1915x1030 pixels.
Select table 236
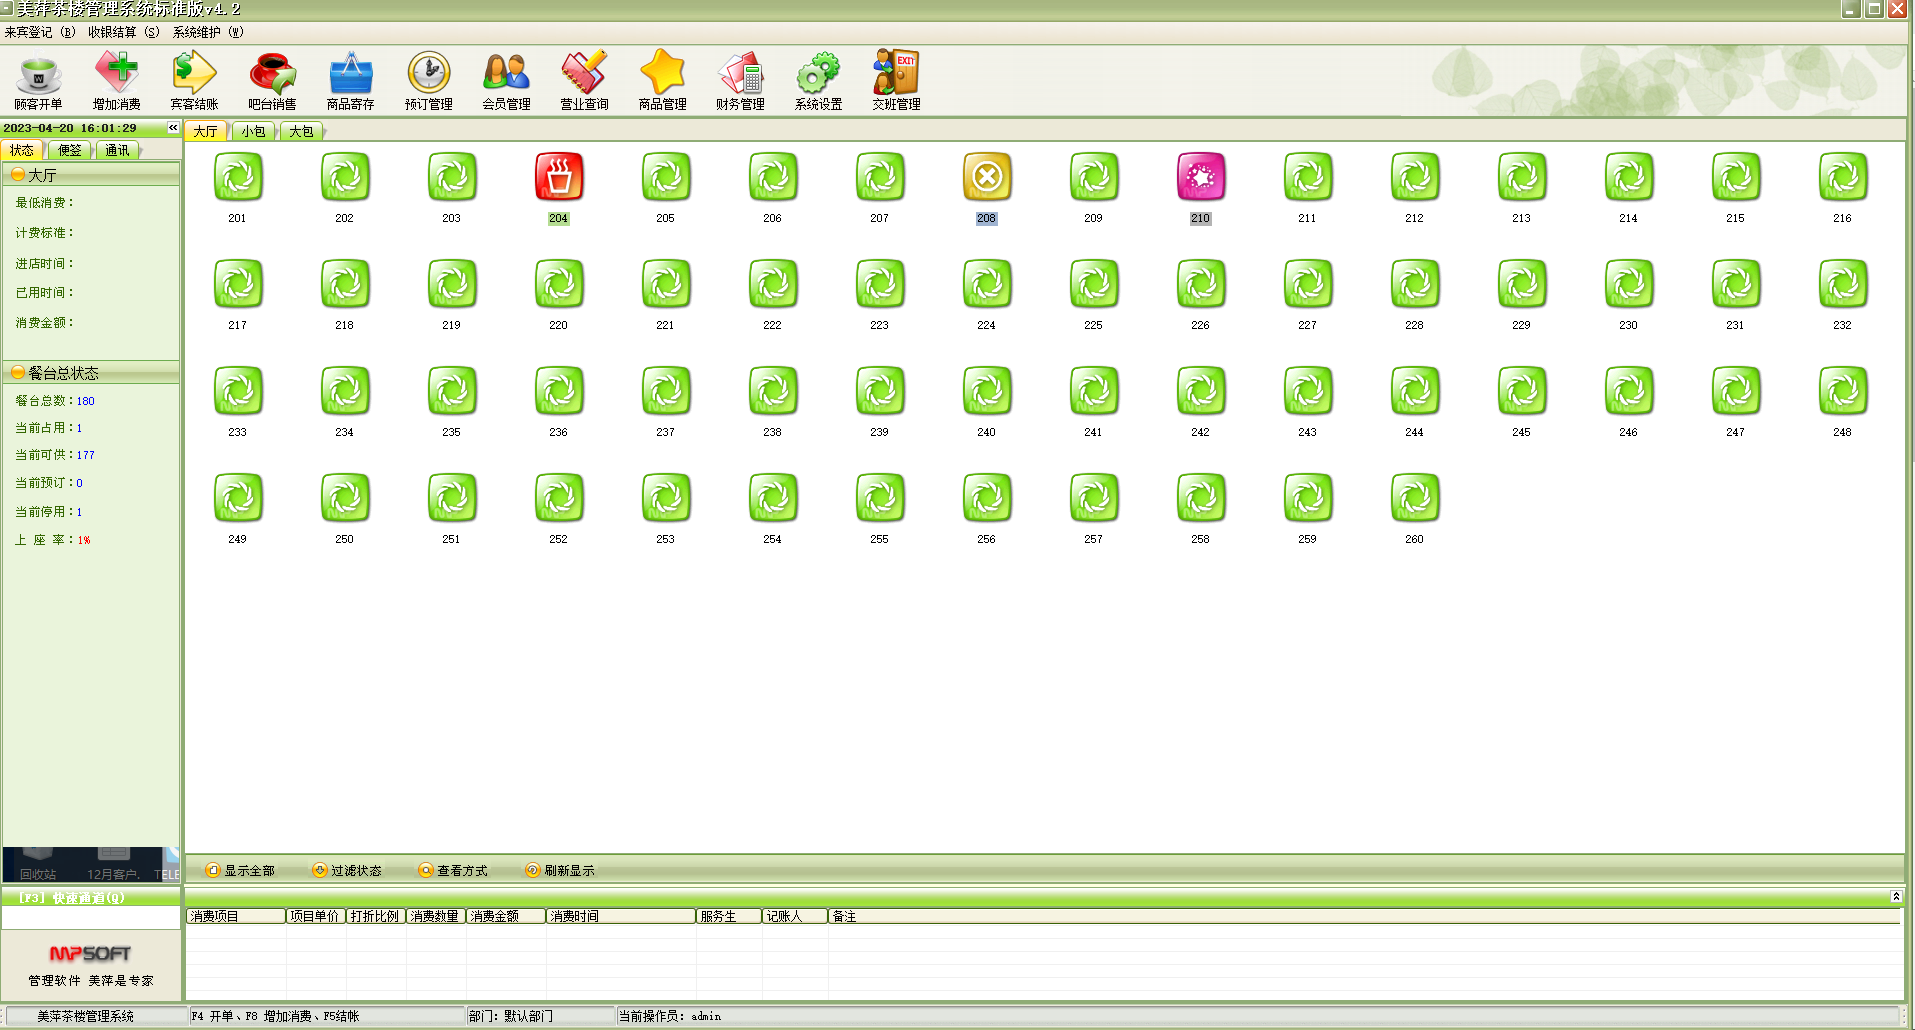(x=559, y=391)
